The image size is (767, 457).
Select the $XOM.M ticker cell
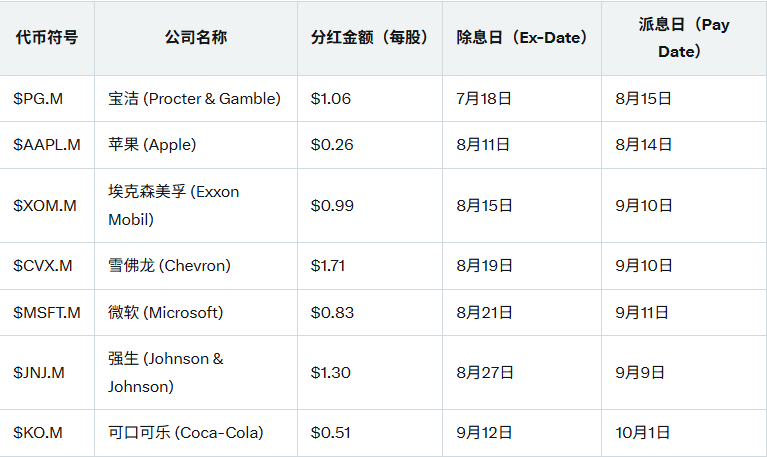point(45,206)
